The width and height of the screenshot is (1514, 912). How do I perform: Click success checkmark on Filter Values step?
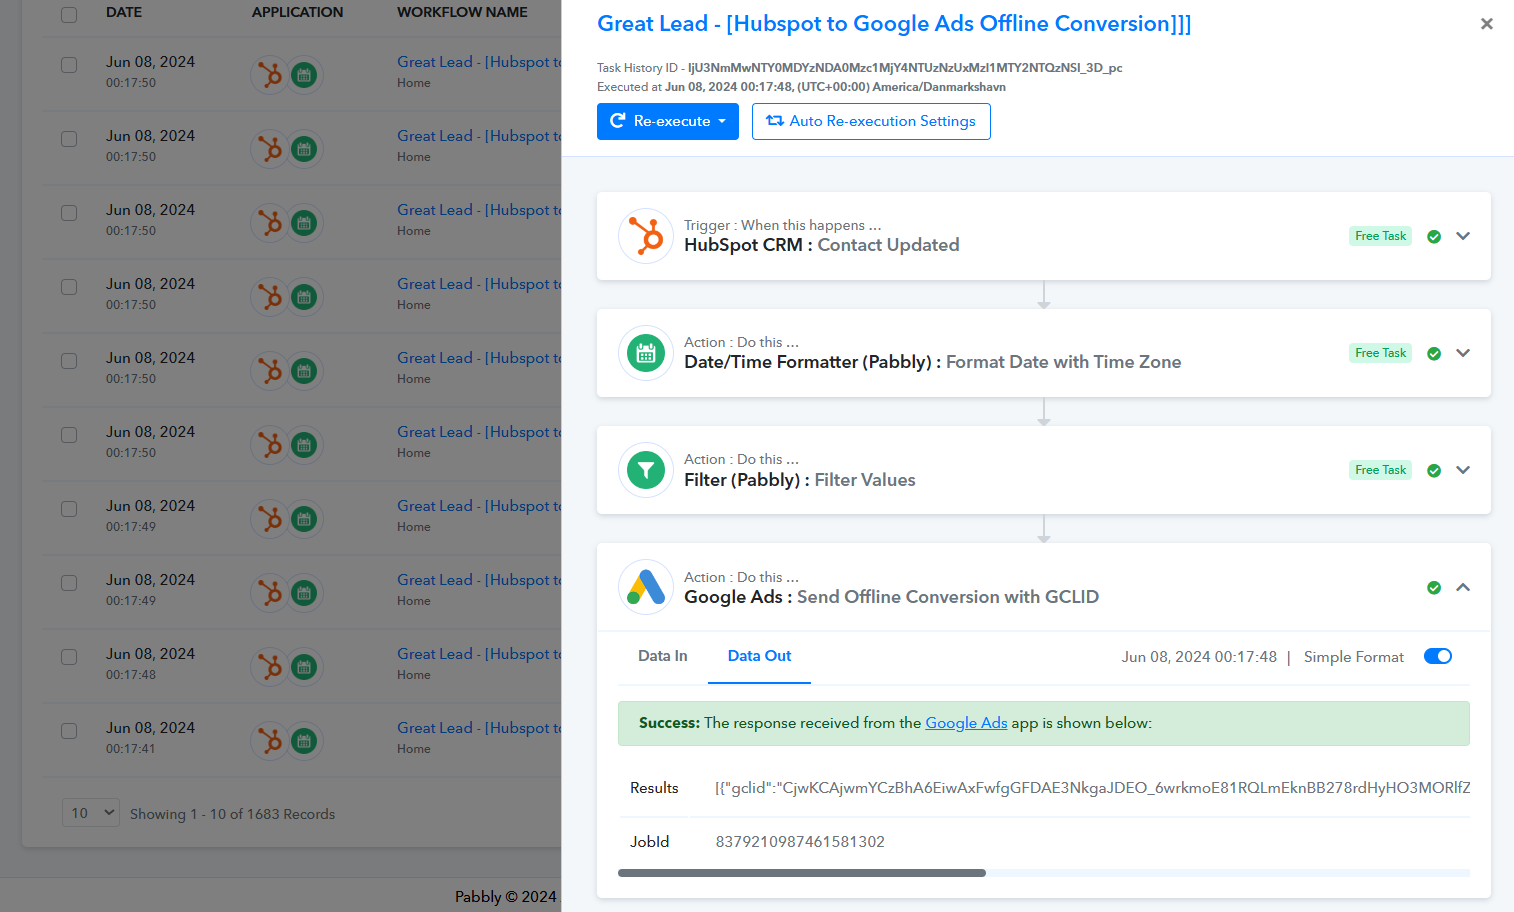pos(1434,471)
